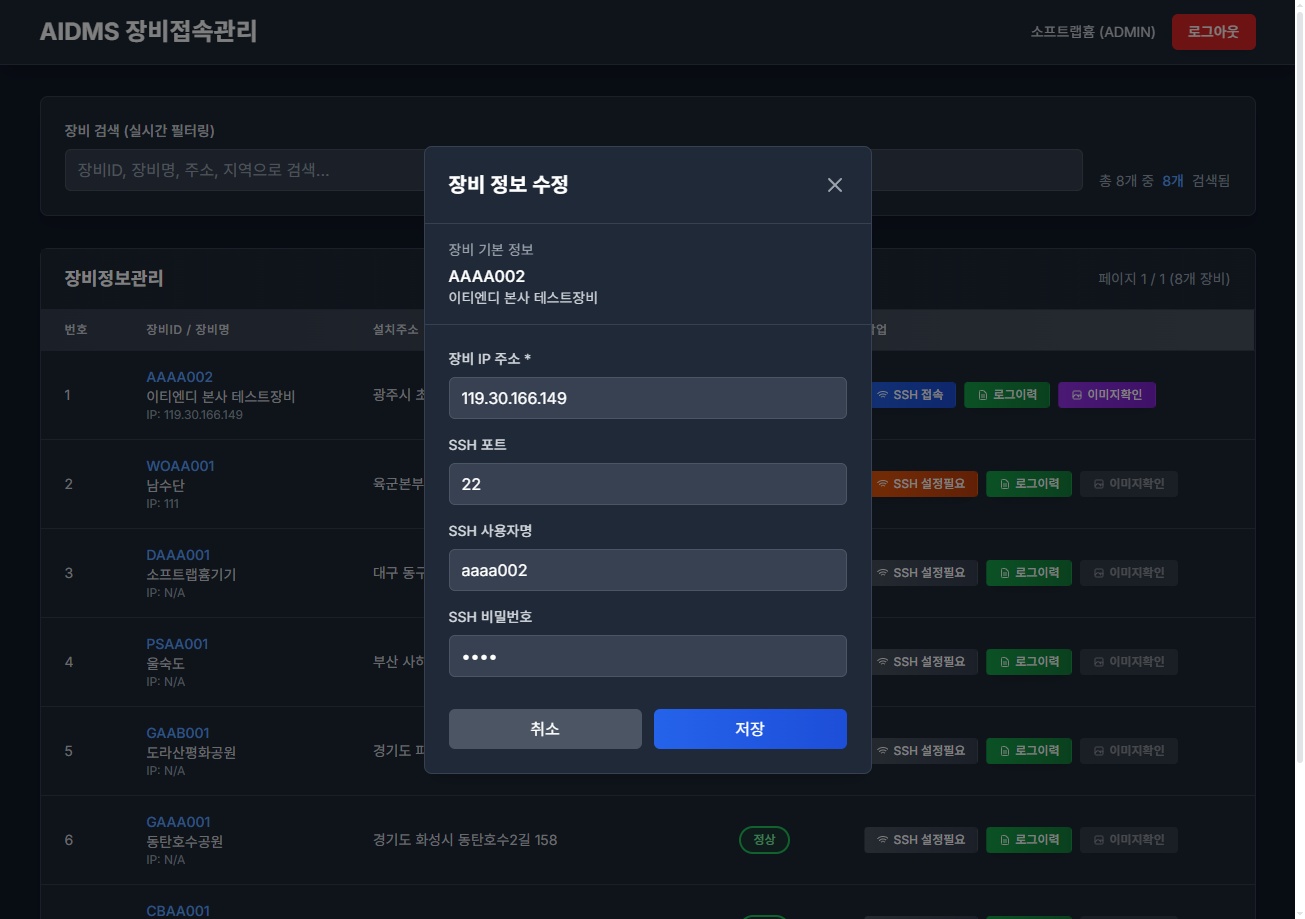Click 소프트랩홈 (ADMIN) user label
This screenshot has width=1305, height=919.
point(1093,32)
